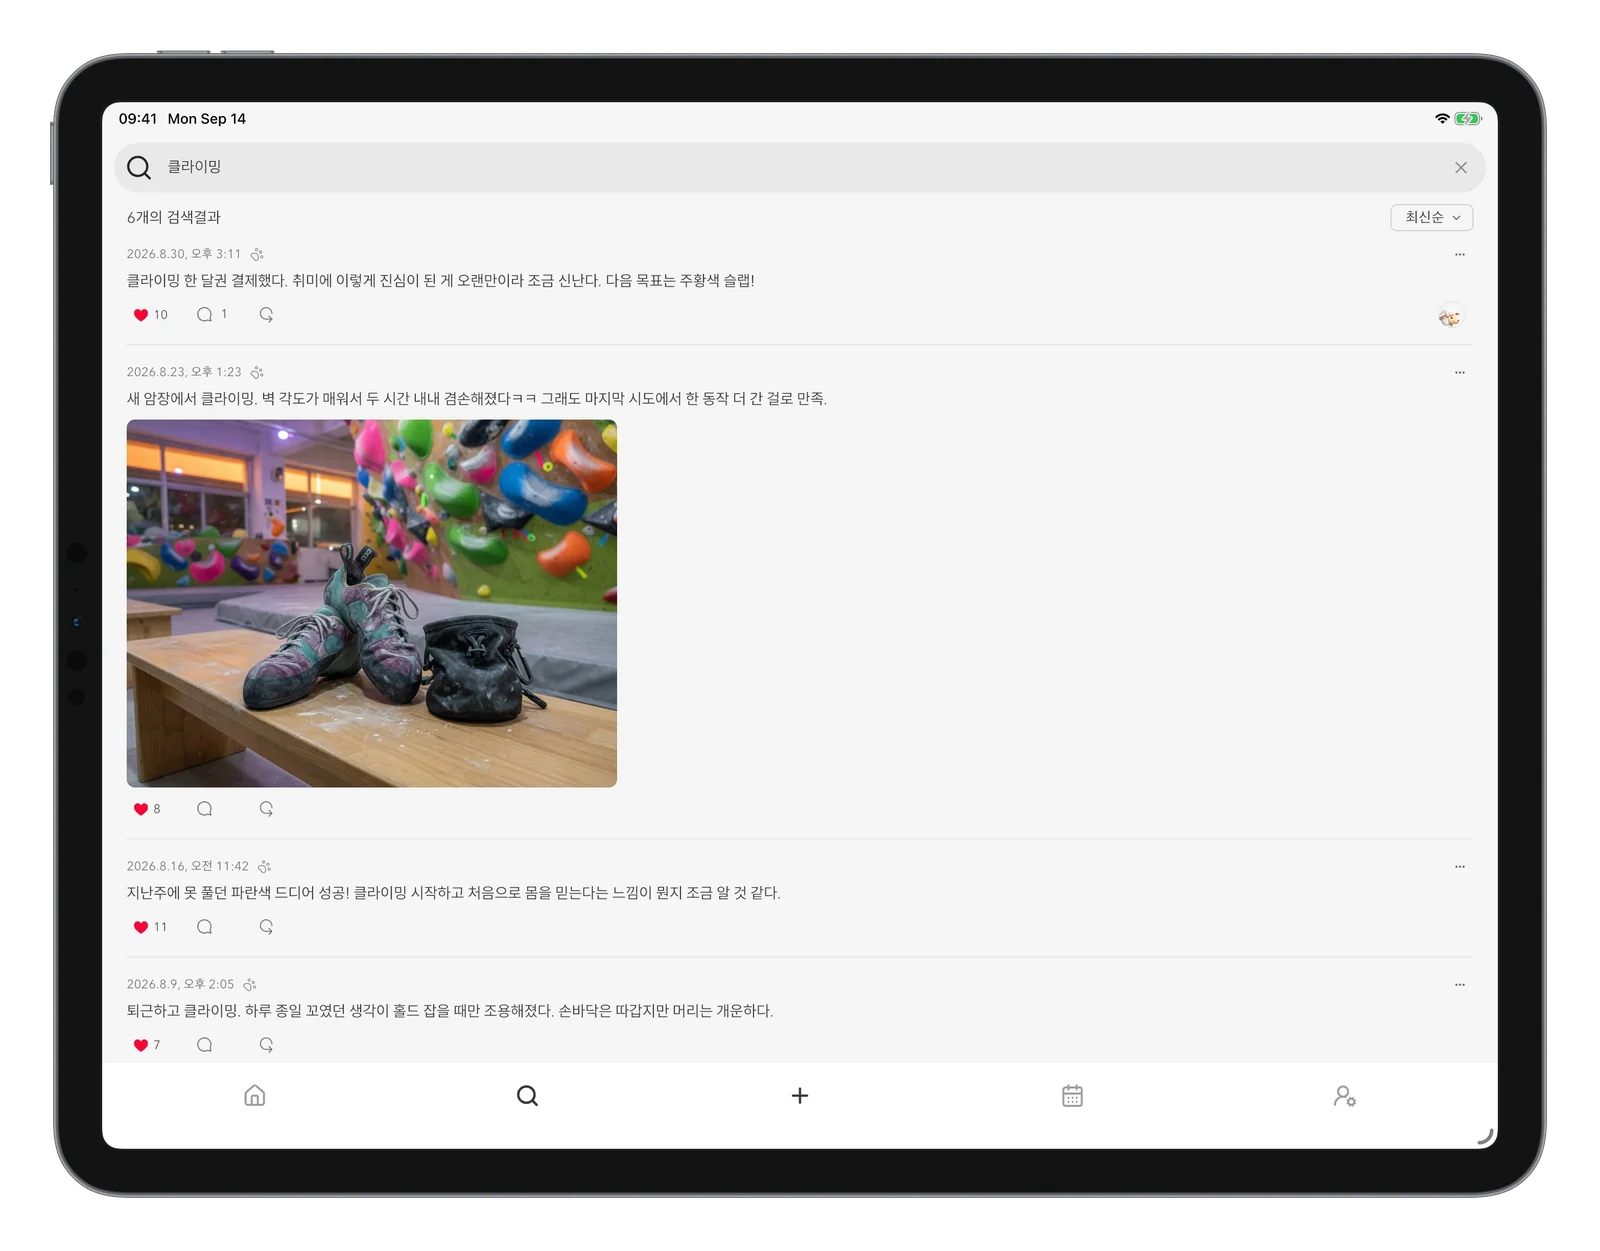This screenshot has width=1600, height=1251.
Task: Switch to the Calendar tab
Action: click(x=1072, y=1096)
